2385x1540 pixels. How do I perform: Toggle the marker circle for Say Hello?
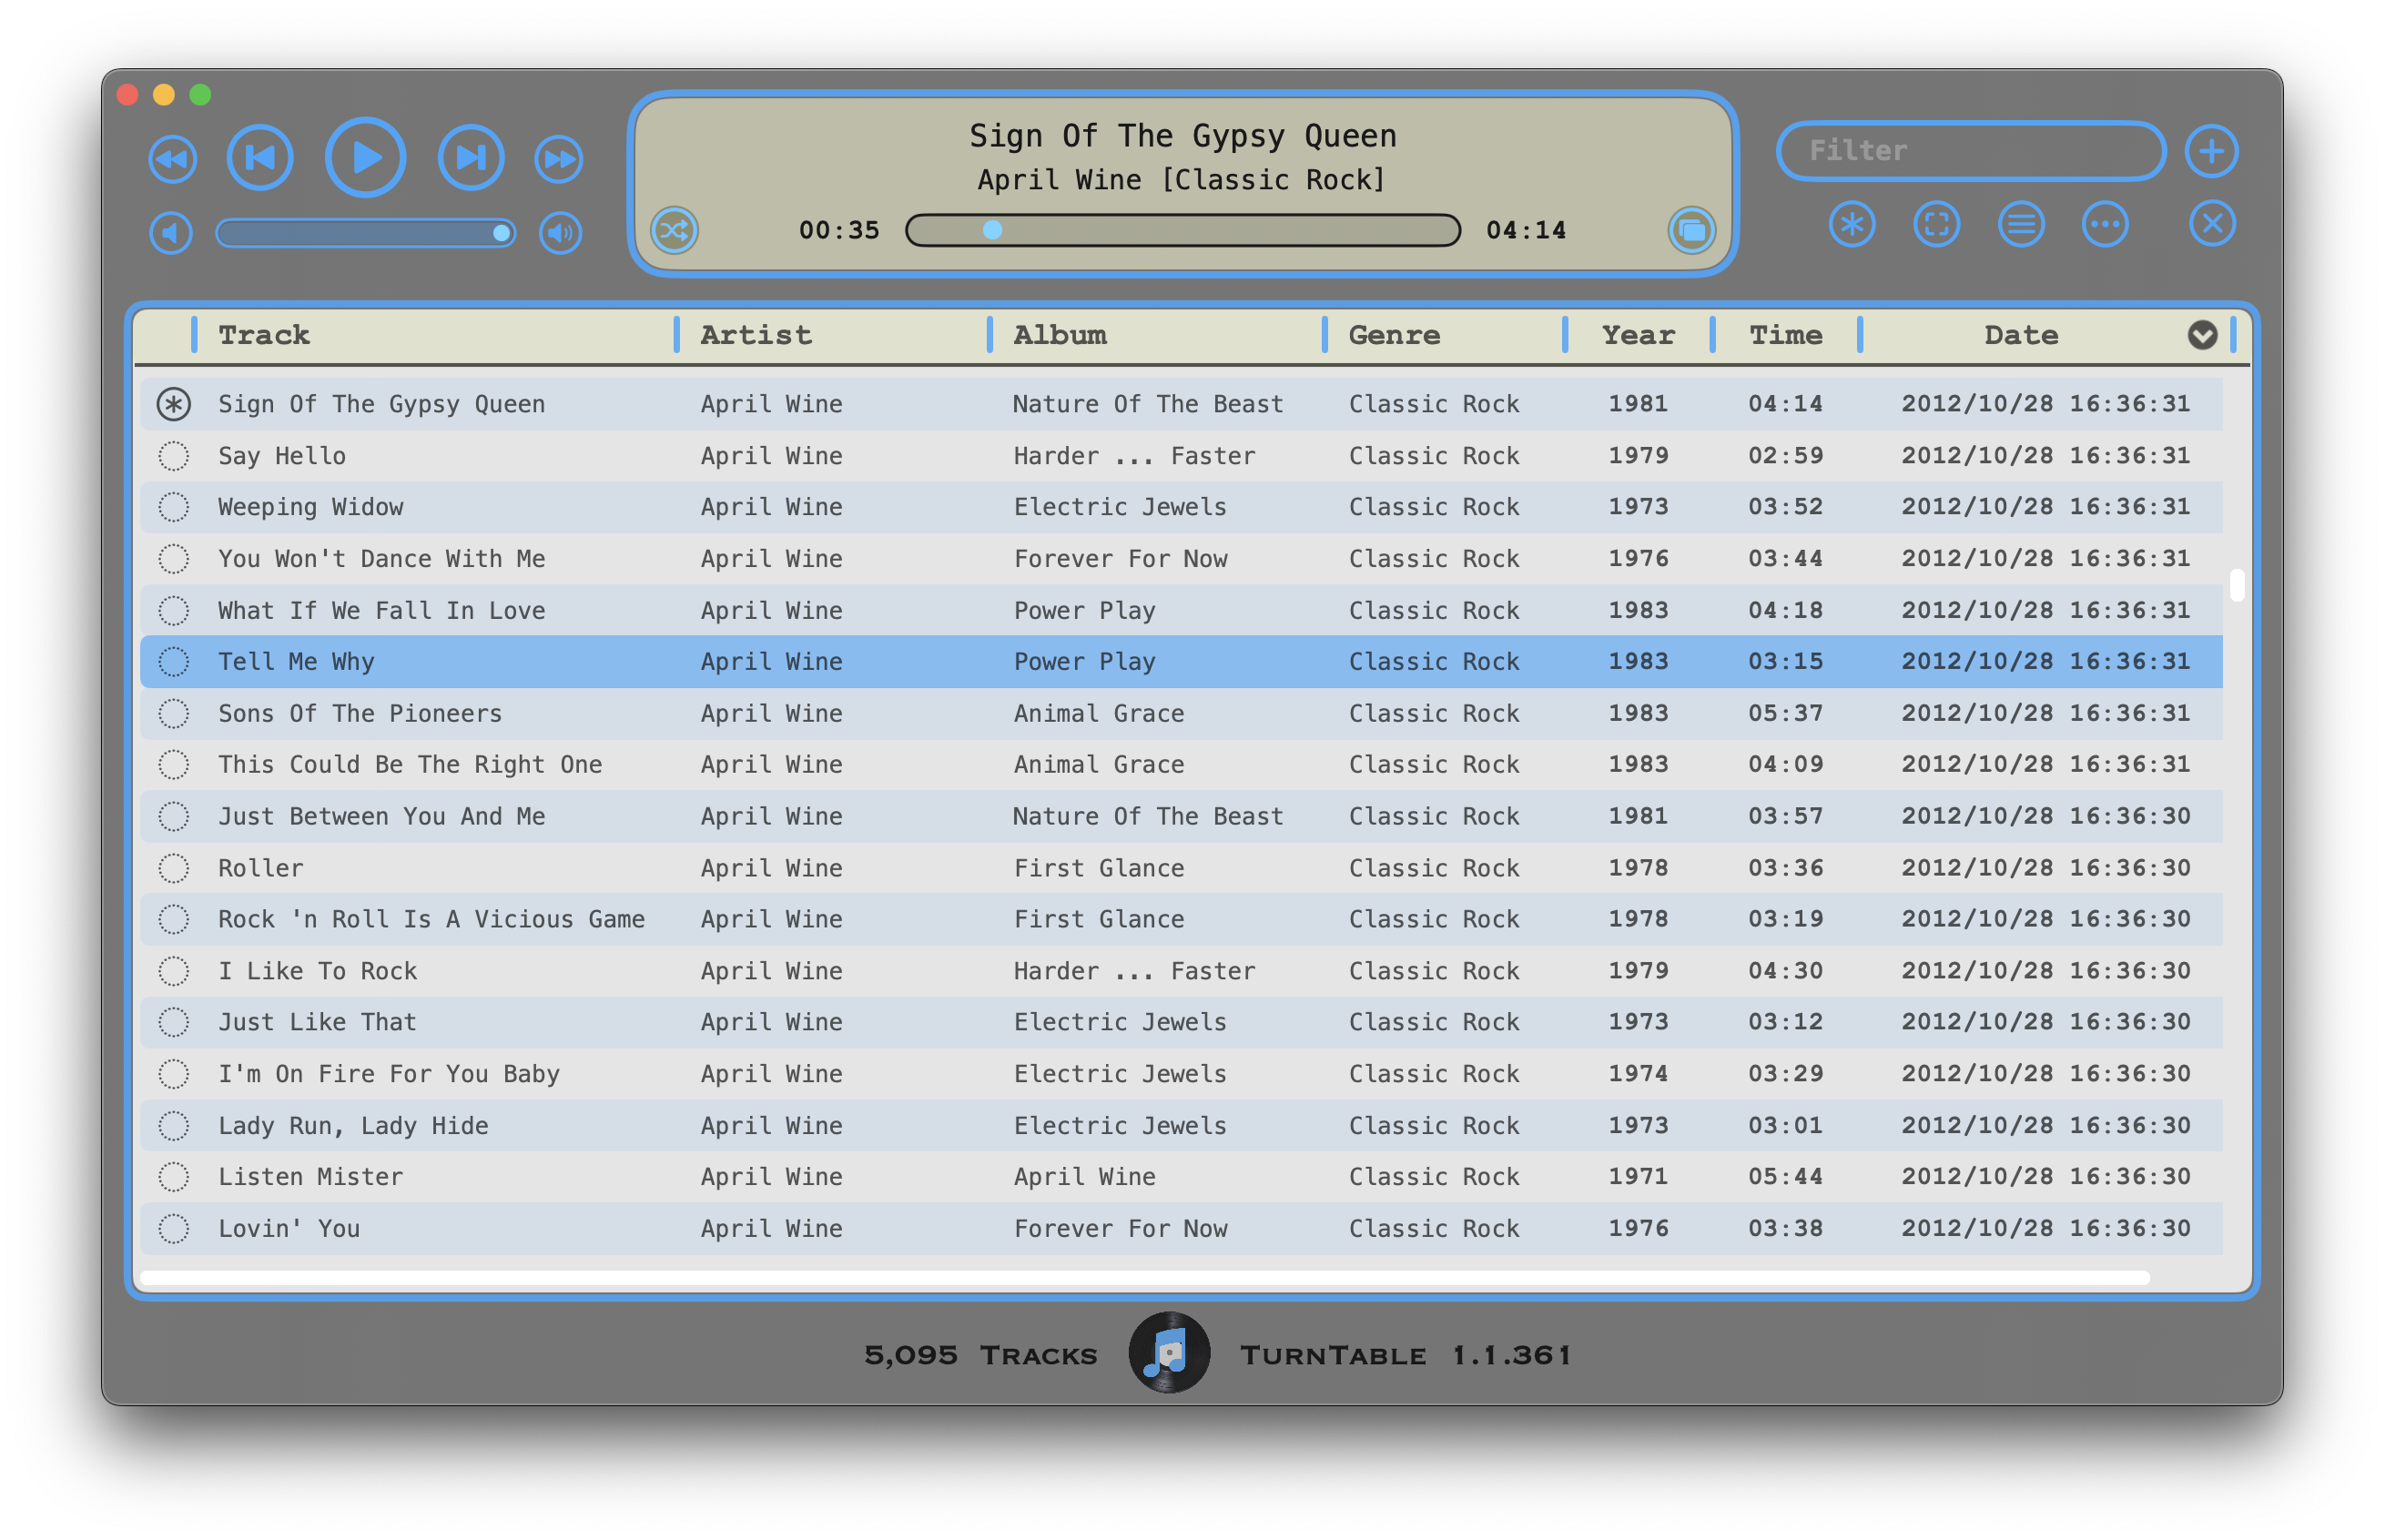tap(173, 456)
